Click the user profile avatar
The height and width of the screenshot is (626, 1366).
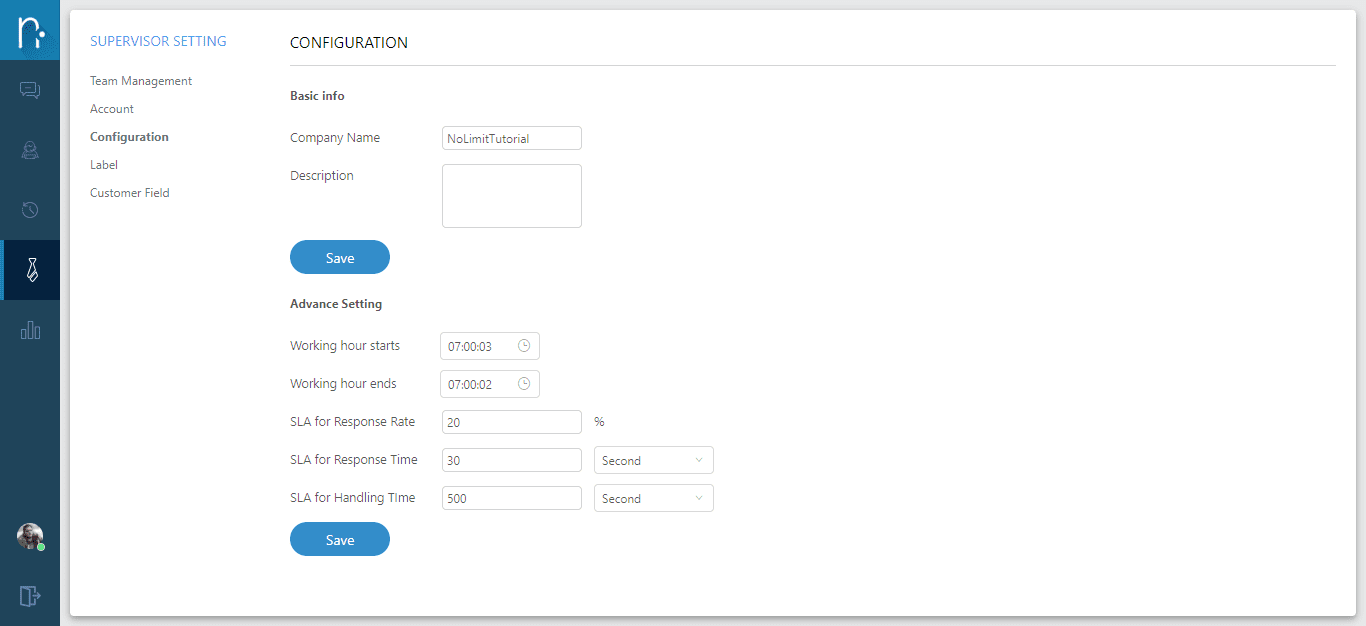pos(30,536)
